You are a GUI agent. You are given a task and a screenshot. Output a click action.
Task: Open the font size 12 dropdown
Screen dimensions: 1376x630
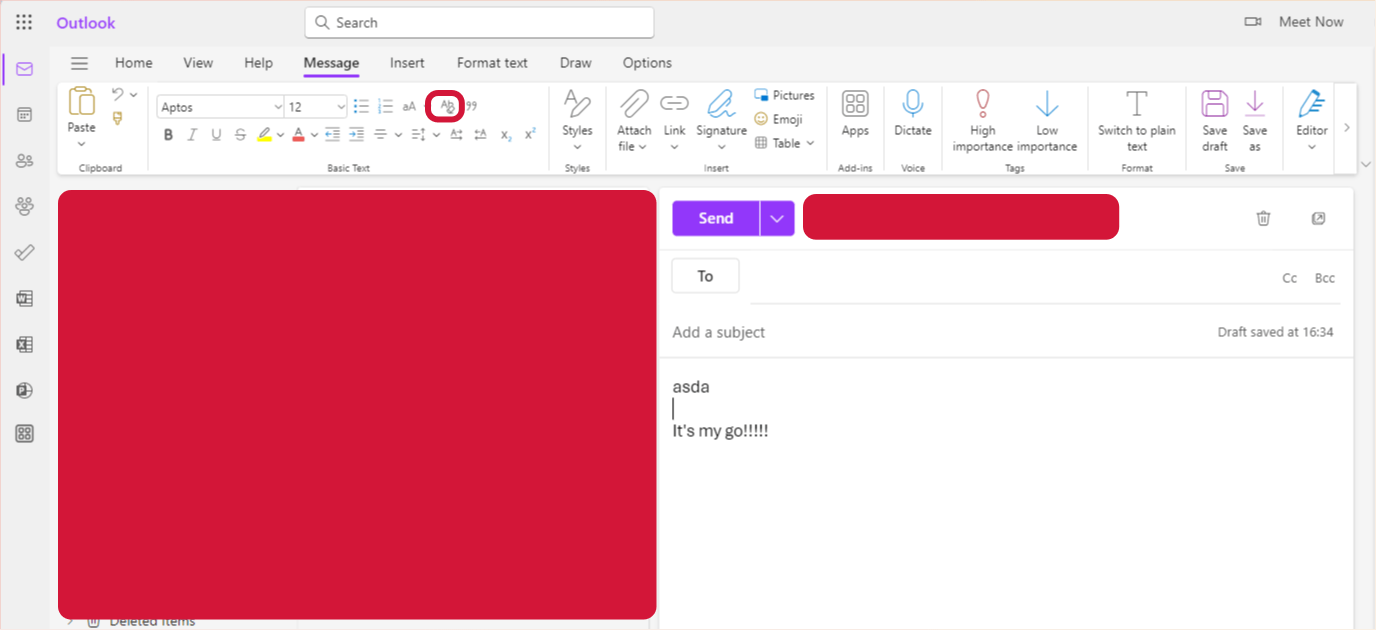341,107
